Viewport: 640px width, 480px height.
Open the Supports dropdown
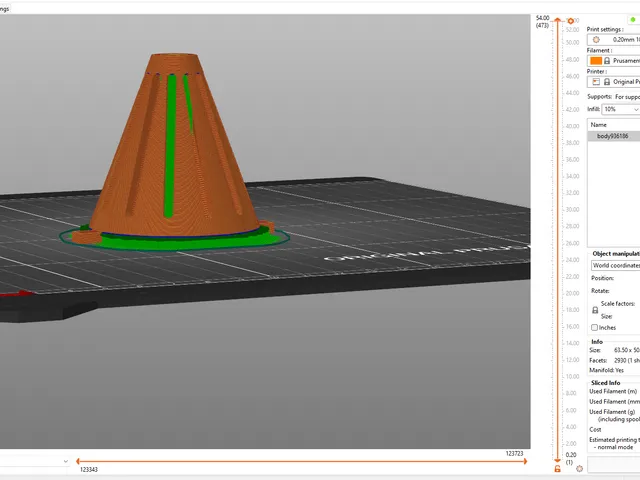[627, 97]
